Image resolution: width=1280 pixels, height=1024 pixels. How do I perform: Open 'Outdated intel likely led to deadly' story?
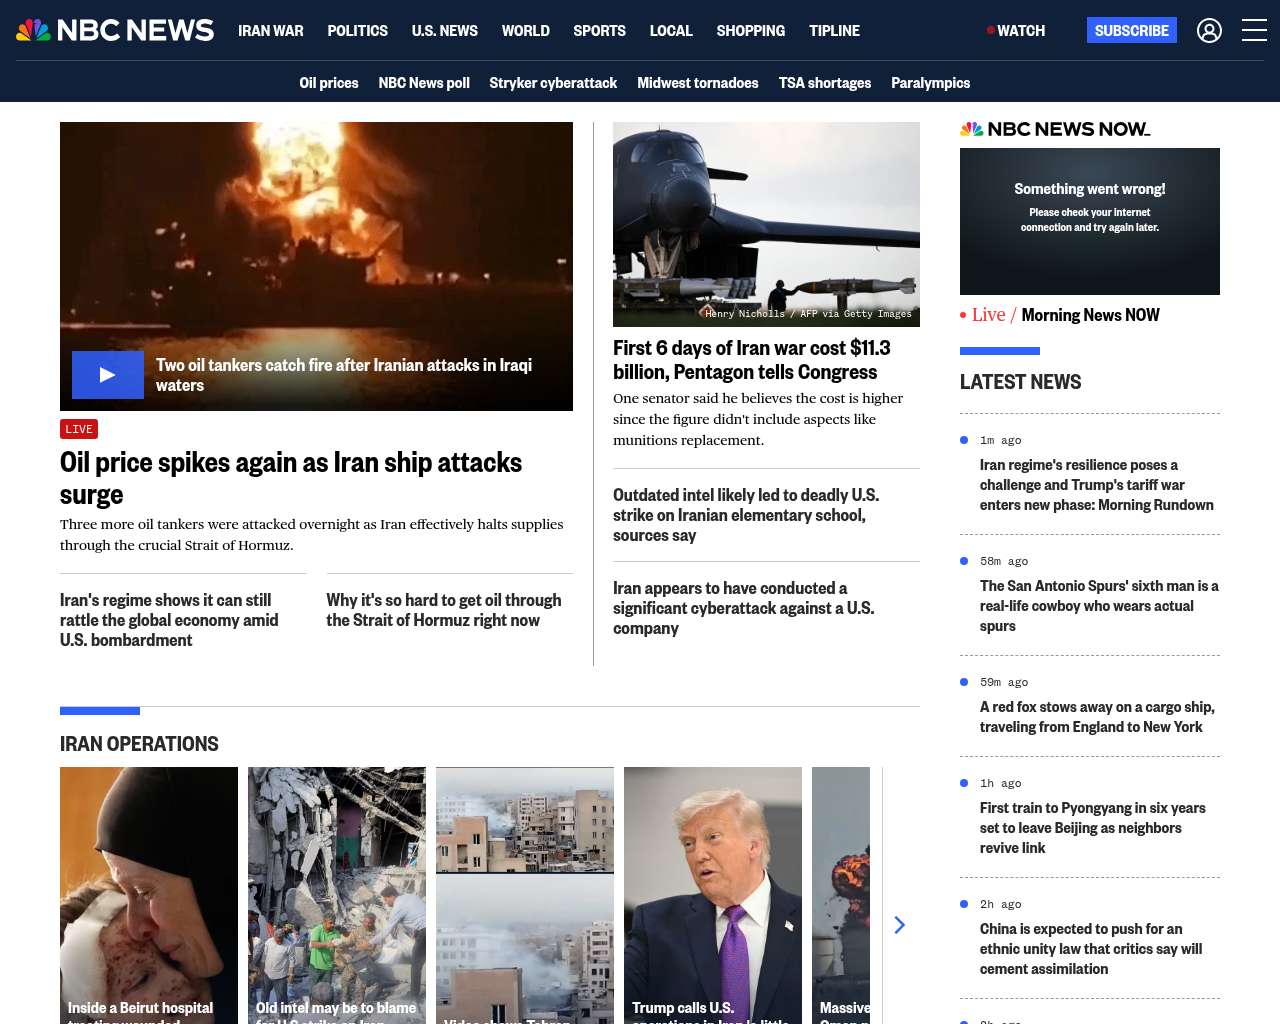[x=746, y=515]
